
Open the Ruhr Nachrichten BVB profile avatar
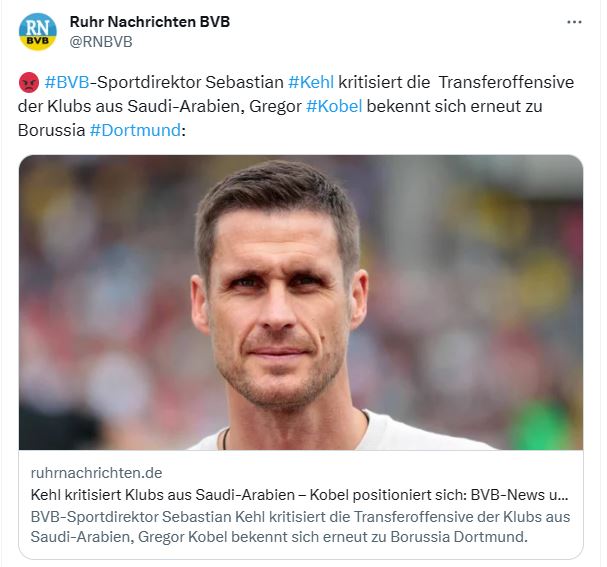pos(38,32)
